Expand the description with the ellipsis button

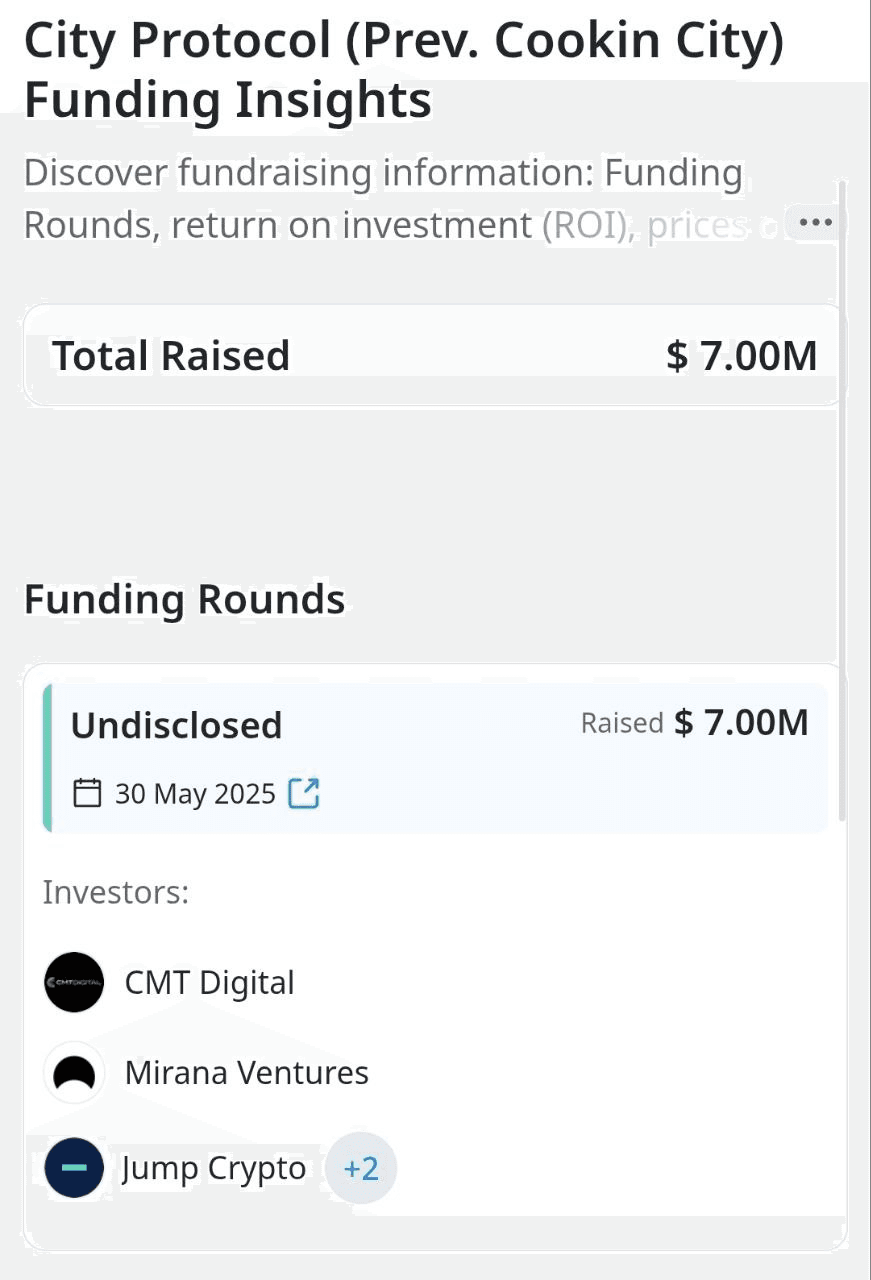tap(816, 223)
